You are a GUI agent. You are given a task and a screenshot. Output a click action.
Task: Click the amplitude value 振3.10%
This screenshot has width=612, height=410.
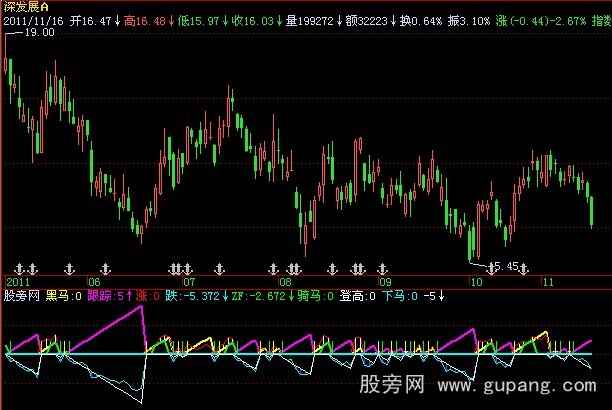(x=469, y=21)
